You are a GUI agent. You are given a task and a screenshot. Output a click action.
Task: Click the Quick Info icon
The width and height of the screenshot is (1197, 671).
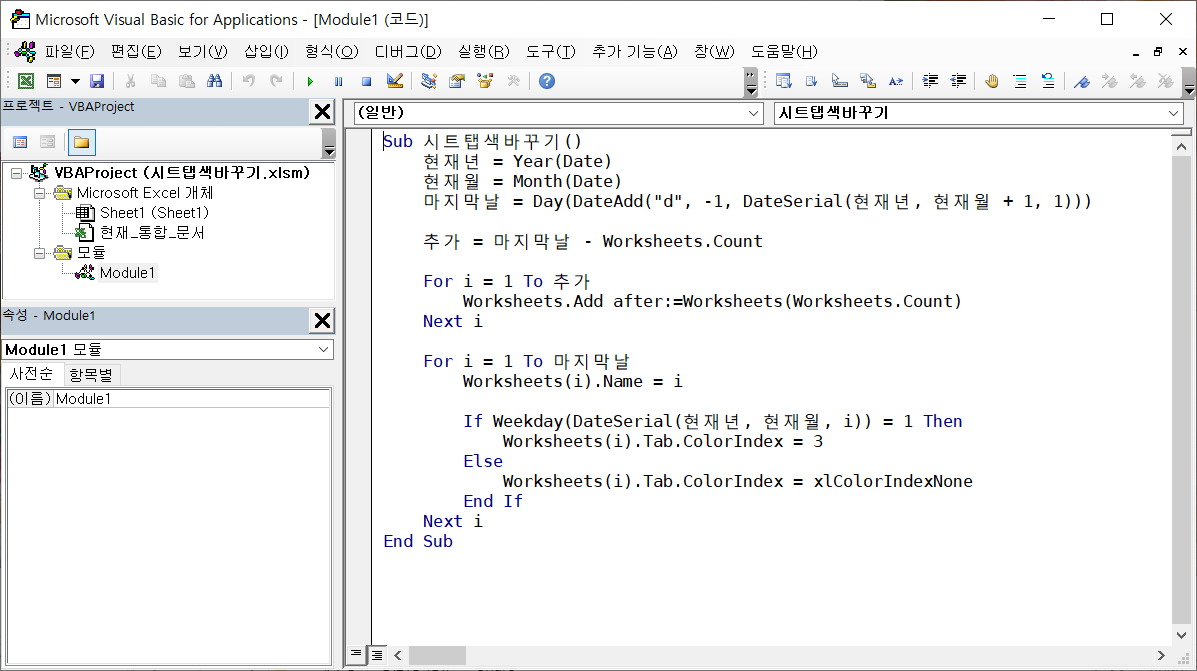click(x=840, y=81)
